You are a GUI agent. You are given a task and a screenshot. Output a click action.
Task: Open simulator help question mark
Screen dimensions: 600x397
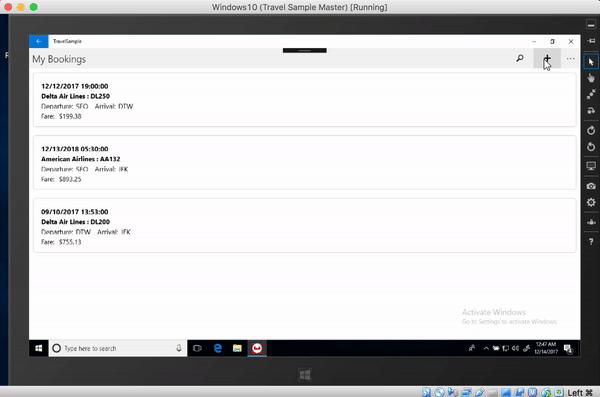(x=591, y=242)
